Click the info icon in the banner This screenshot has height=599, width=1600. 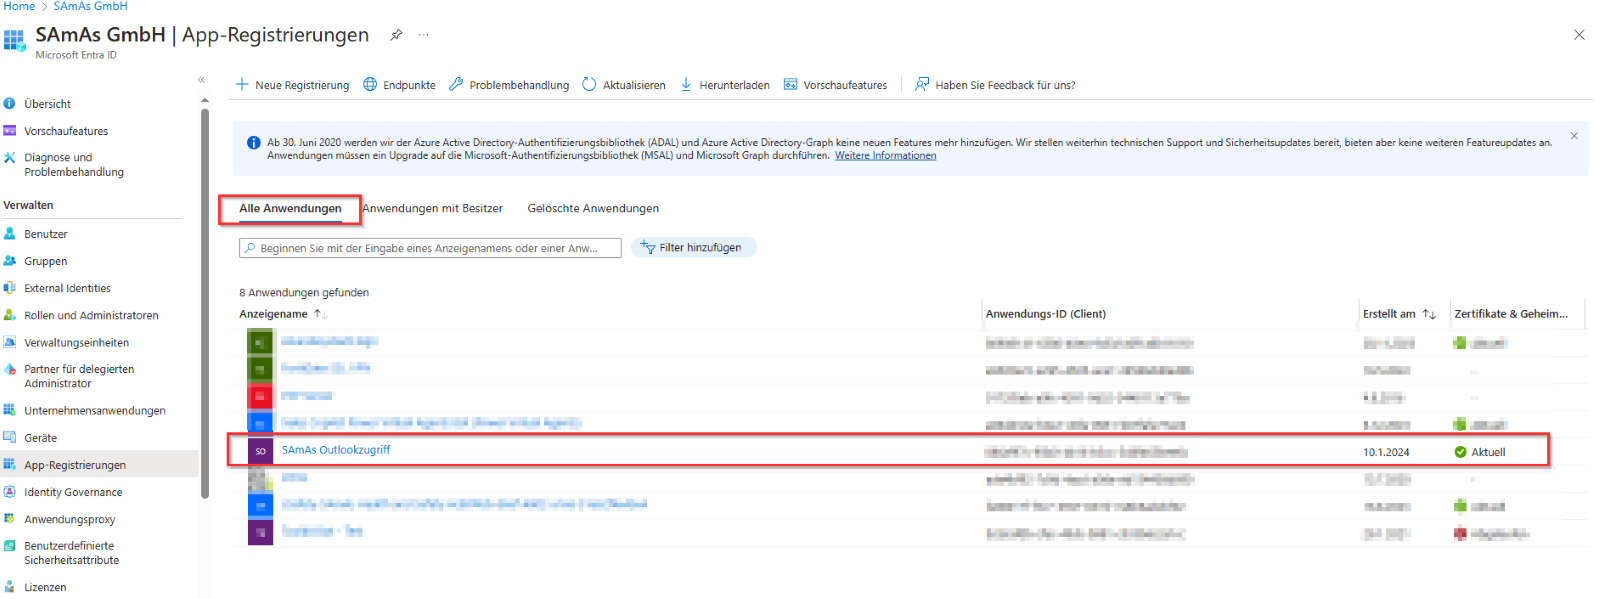[253, 143]
